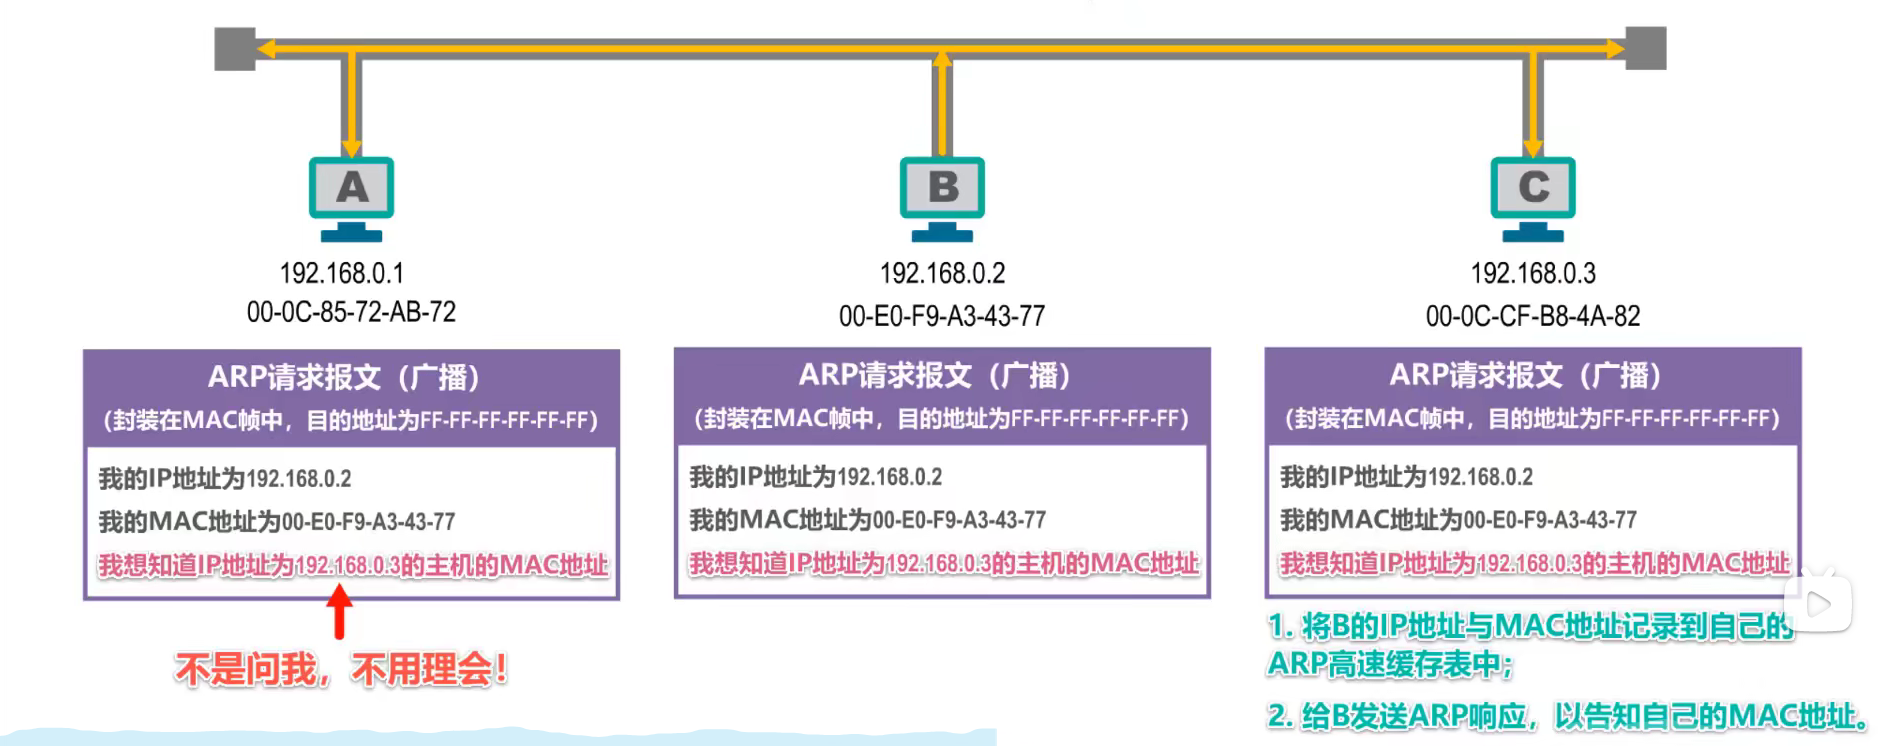The width and height of the screenshot is (1900, 746).
Task: Click the pink 我想知道IP地址 line in host A's box
Action: tap(353, 565)
